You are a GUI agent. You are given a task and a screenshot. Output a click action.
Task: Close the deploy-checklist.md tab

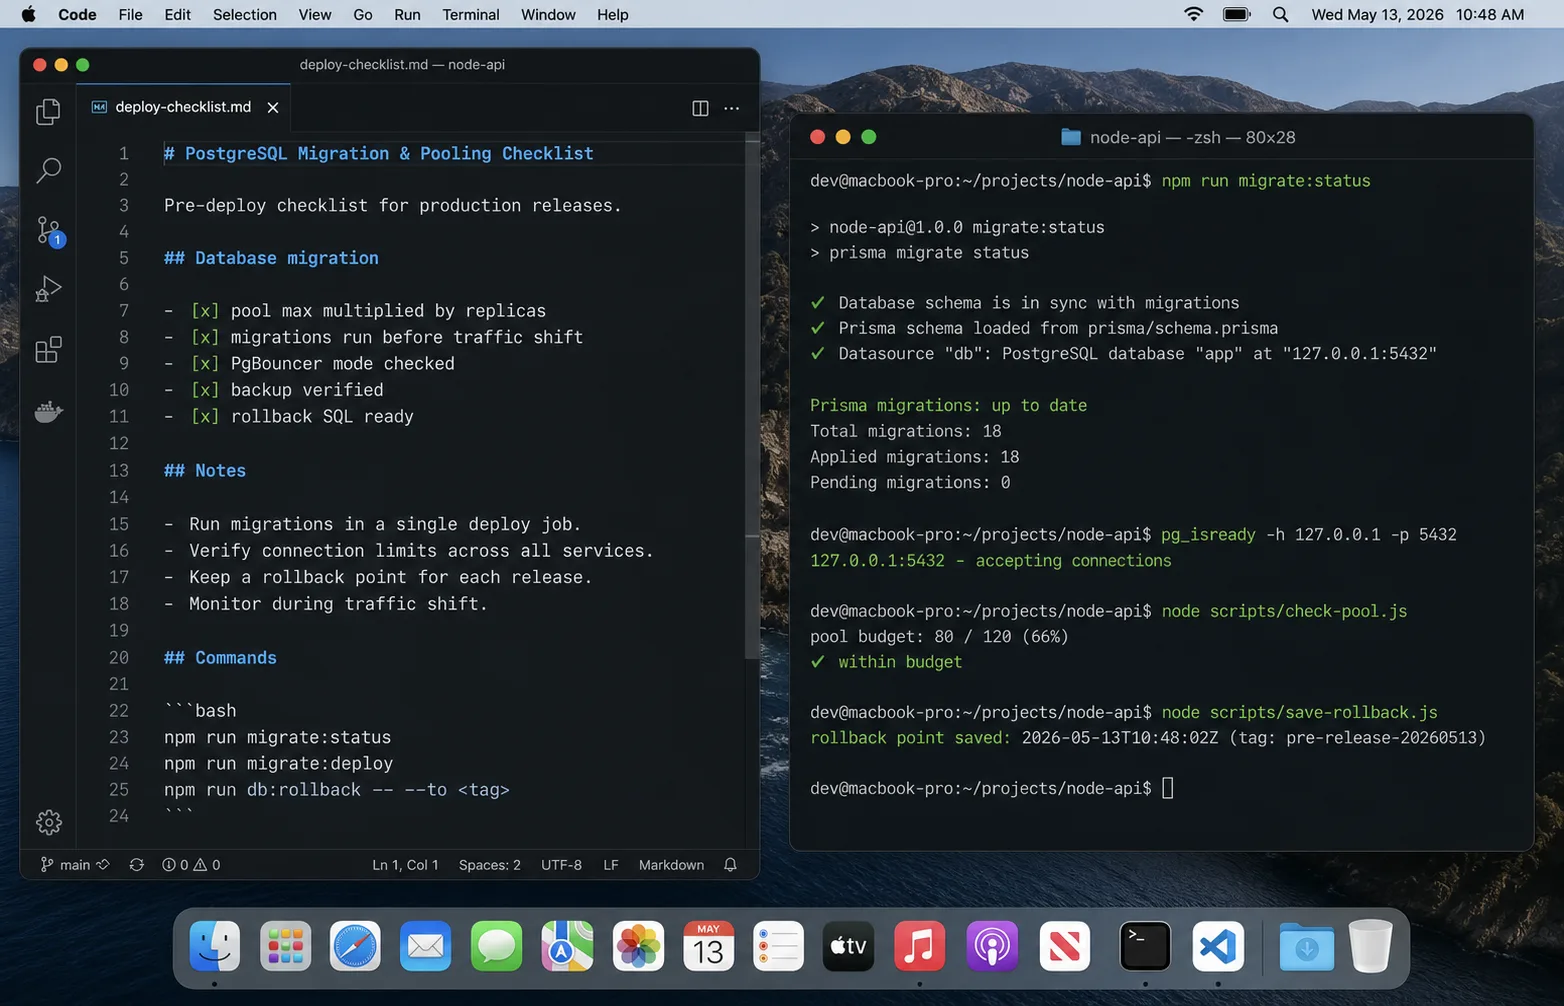point(273,107)
